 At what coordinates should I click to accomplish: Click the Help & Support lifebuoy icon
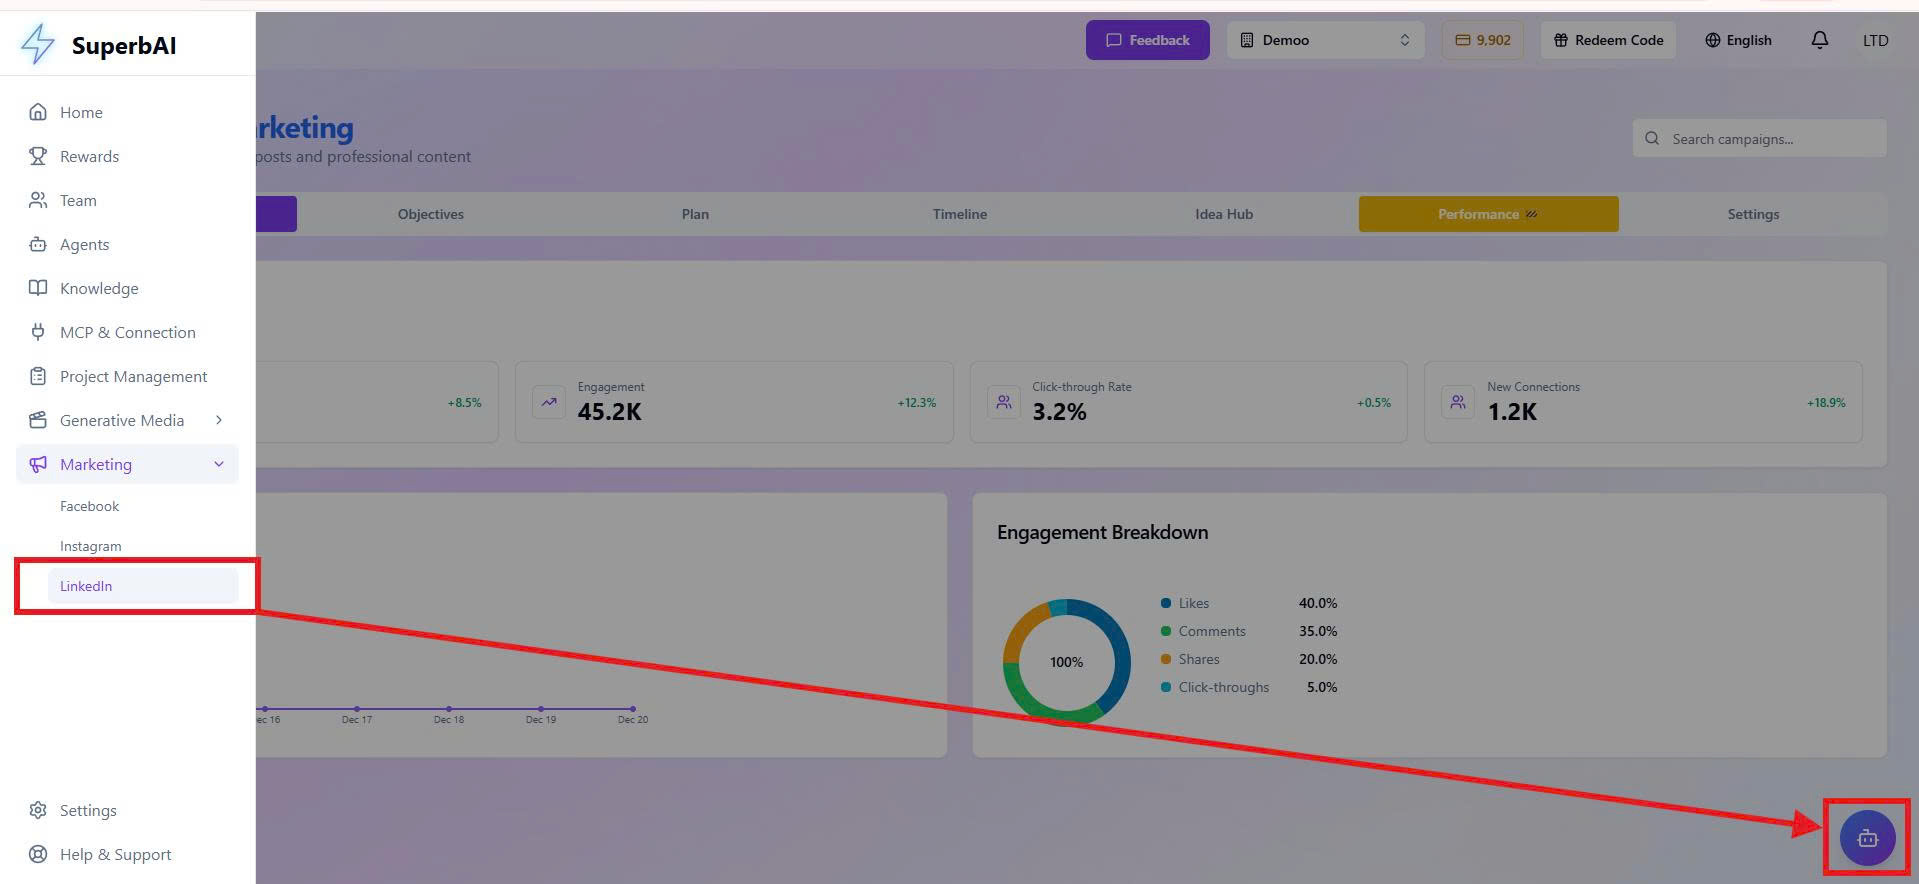tap(38, 854)
